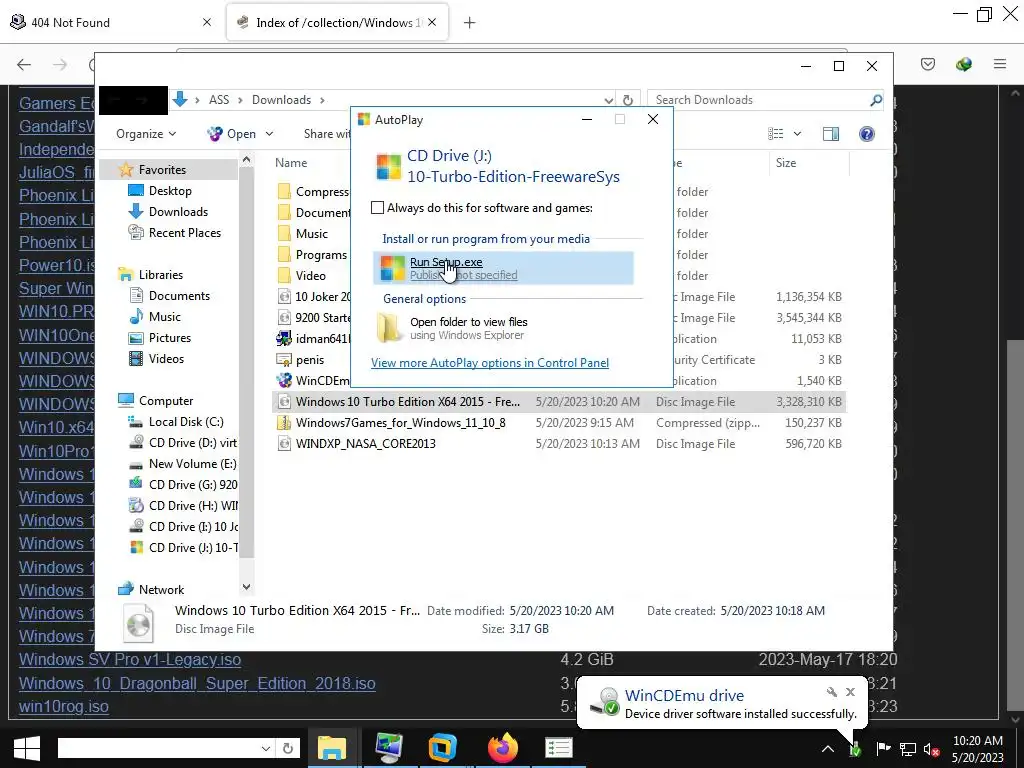Toggle the preview pane icon

[x=831, y=134]
